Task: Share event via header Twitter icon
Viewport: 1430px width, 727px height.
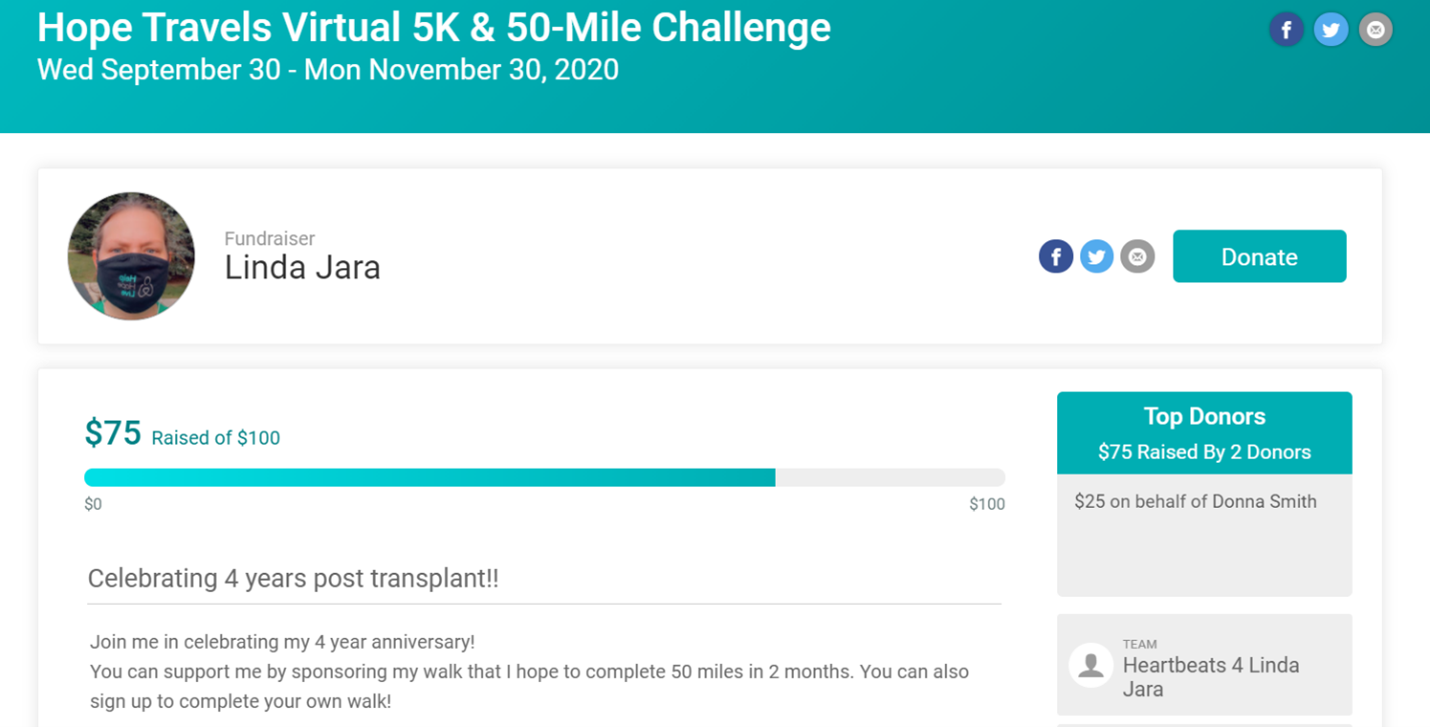Action: 1331,30
